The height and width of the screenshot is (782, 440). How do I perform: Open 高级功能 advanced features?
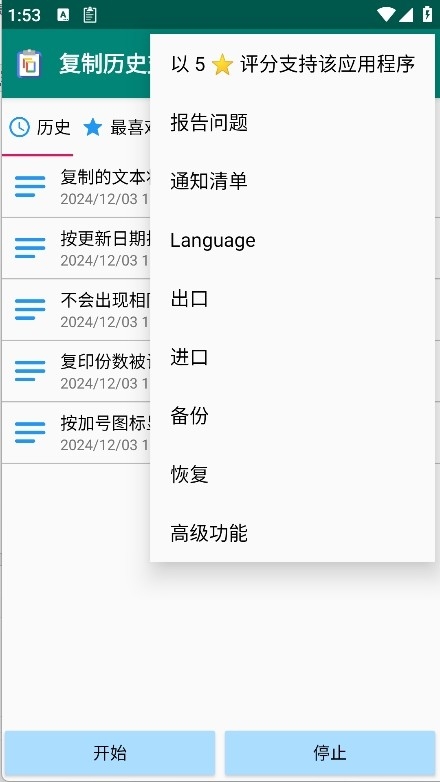click(292, 533)
